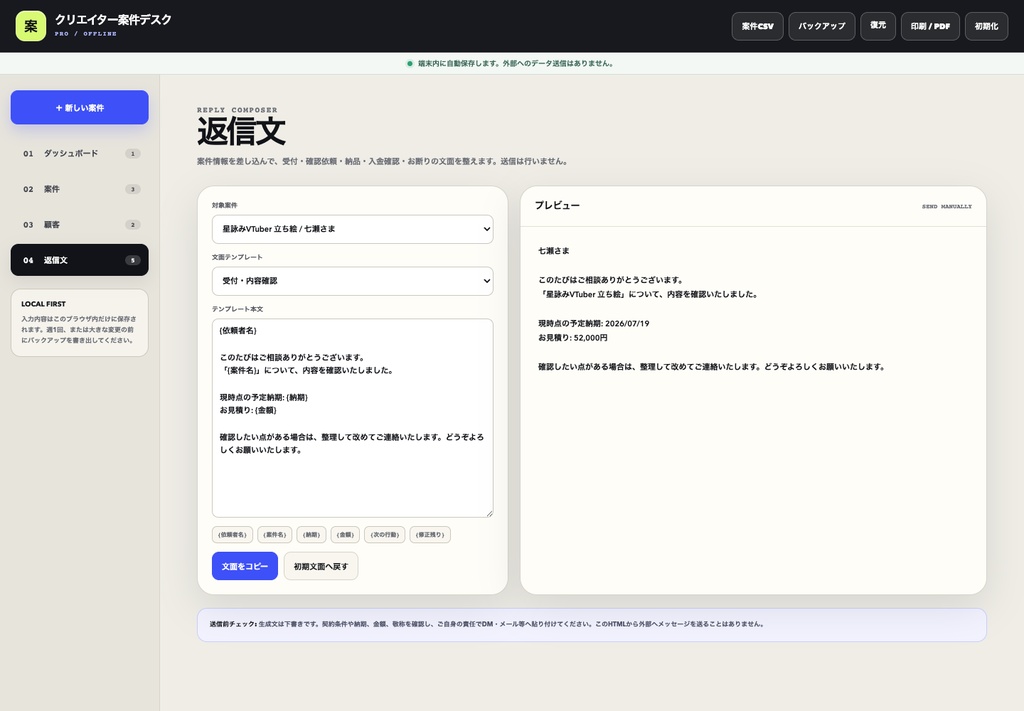Go to the 03 顧客 section
Screen dimensions: 1024x711
tap(80, 225)
